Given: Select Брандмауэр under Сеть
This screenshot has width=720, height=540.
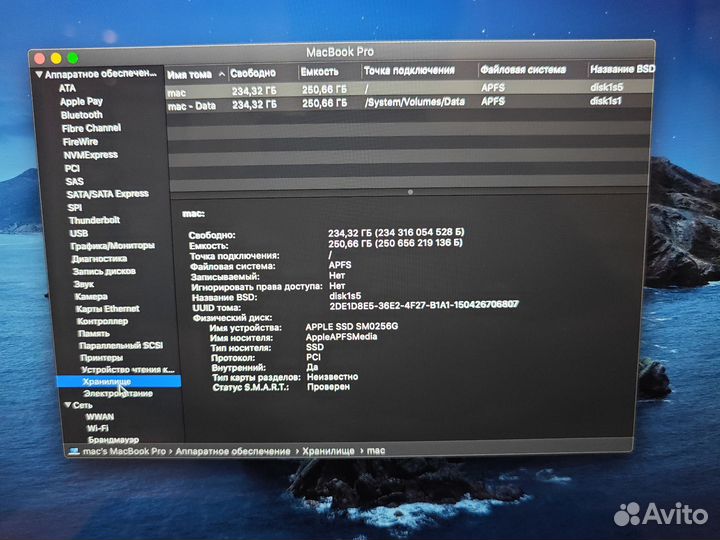Looking at the screenshot, I should coord(113,440).
